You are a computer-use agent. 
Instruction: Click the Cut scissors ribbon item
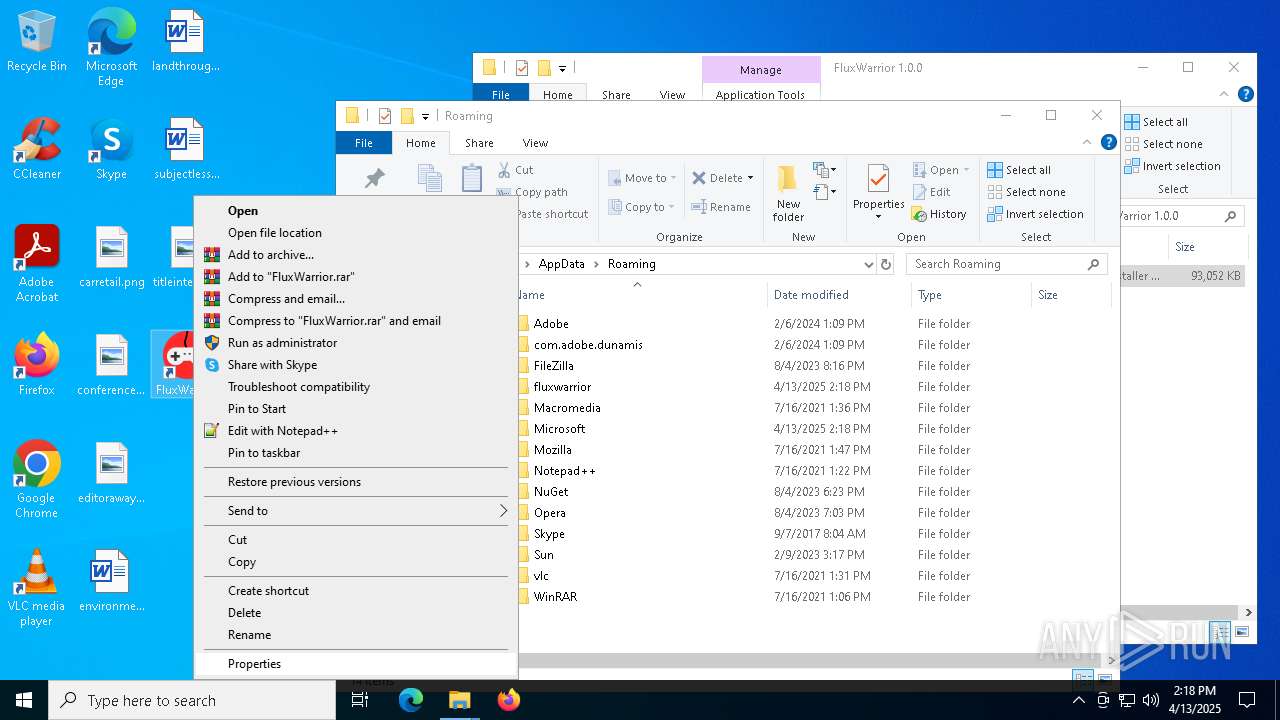(516, 170)
